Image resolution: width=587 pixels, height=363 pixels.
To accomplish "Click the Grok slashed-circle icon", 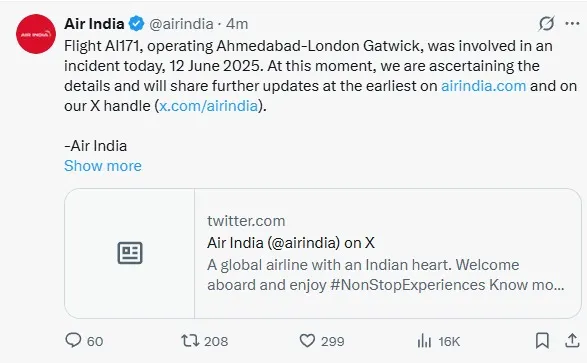I will click(546, 24).
